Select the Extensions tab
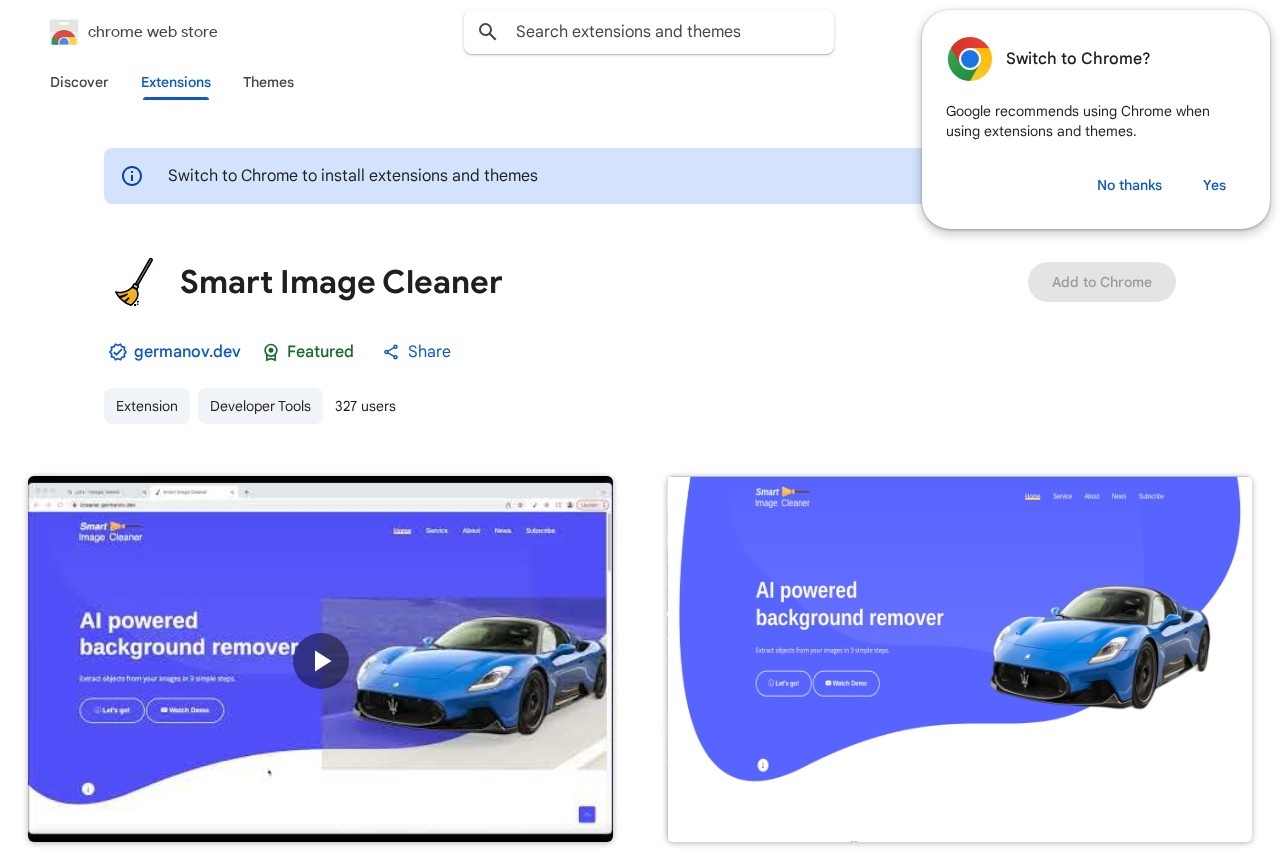 click(x=176, y=83)
